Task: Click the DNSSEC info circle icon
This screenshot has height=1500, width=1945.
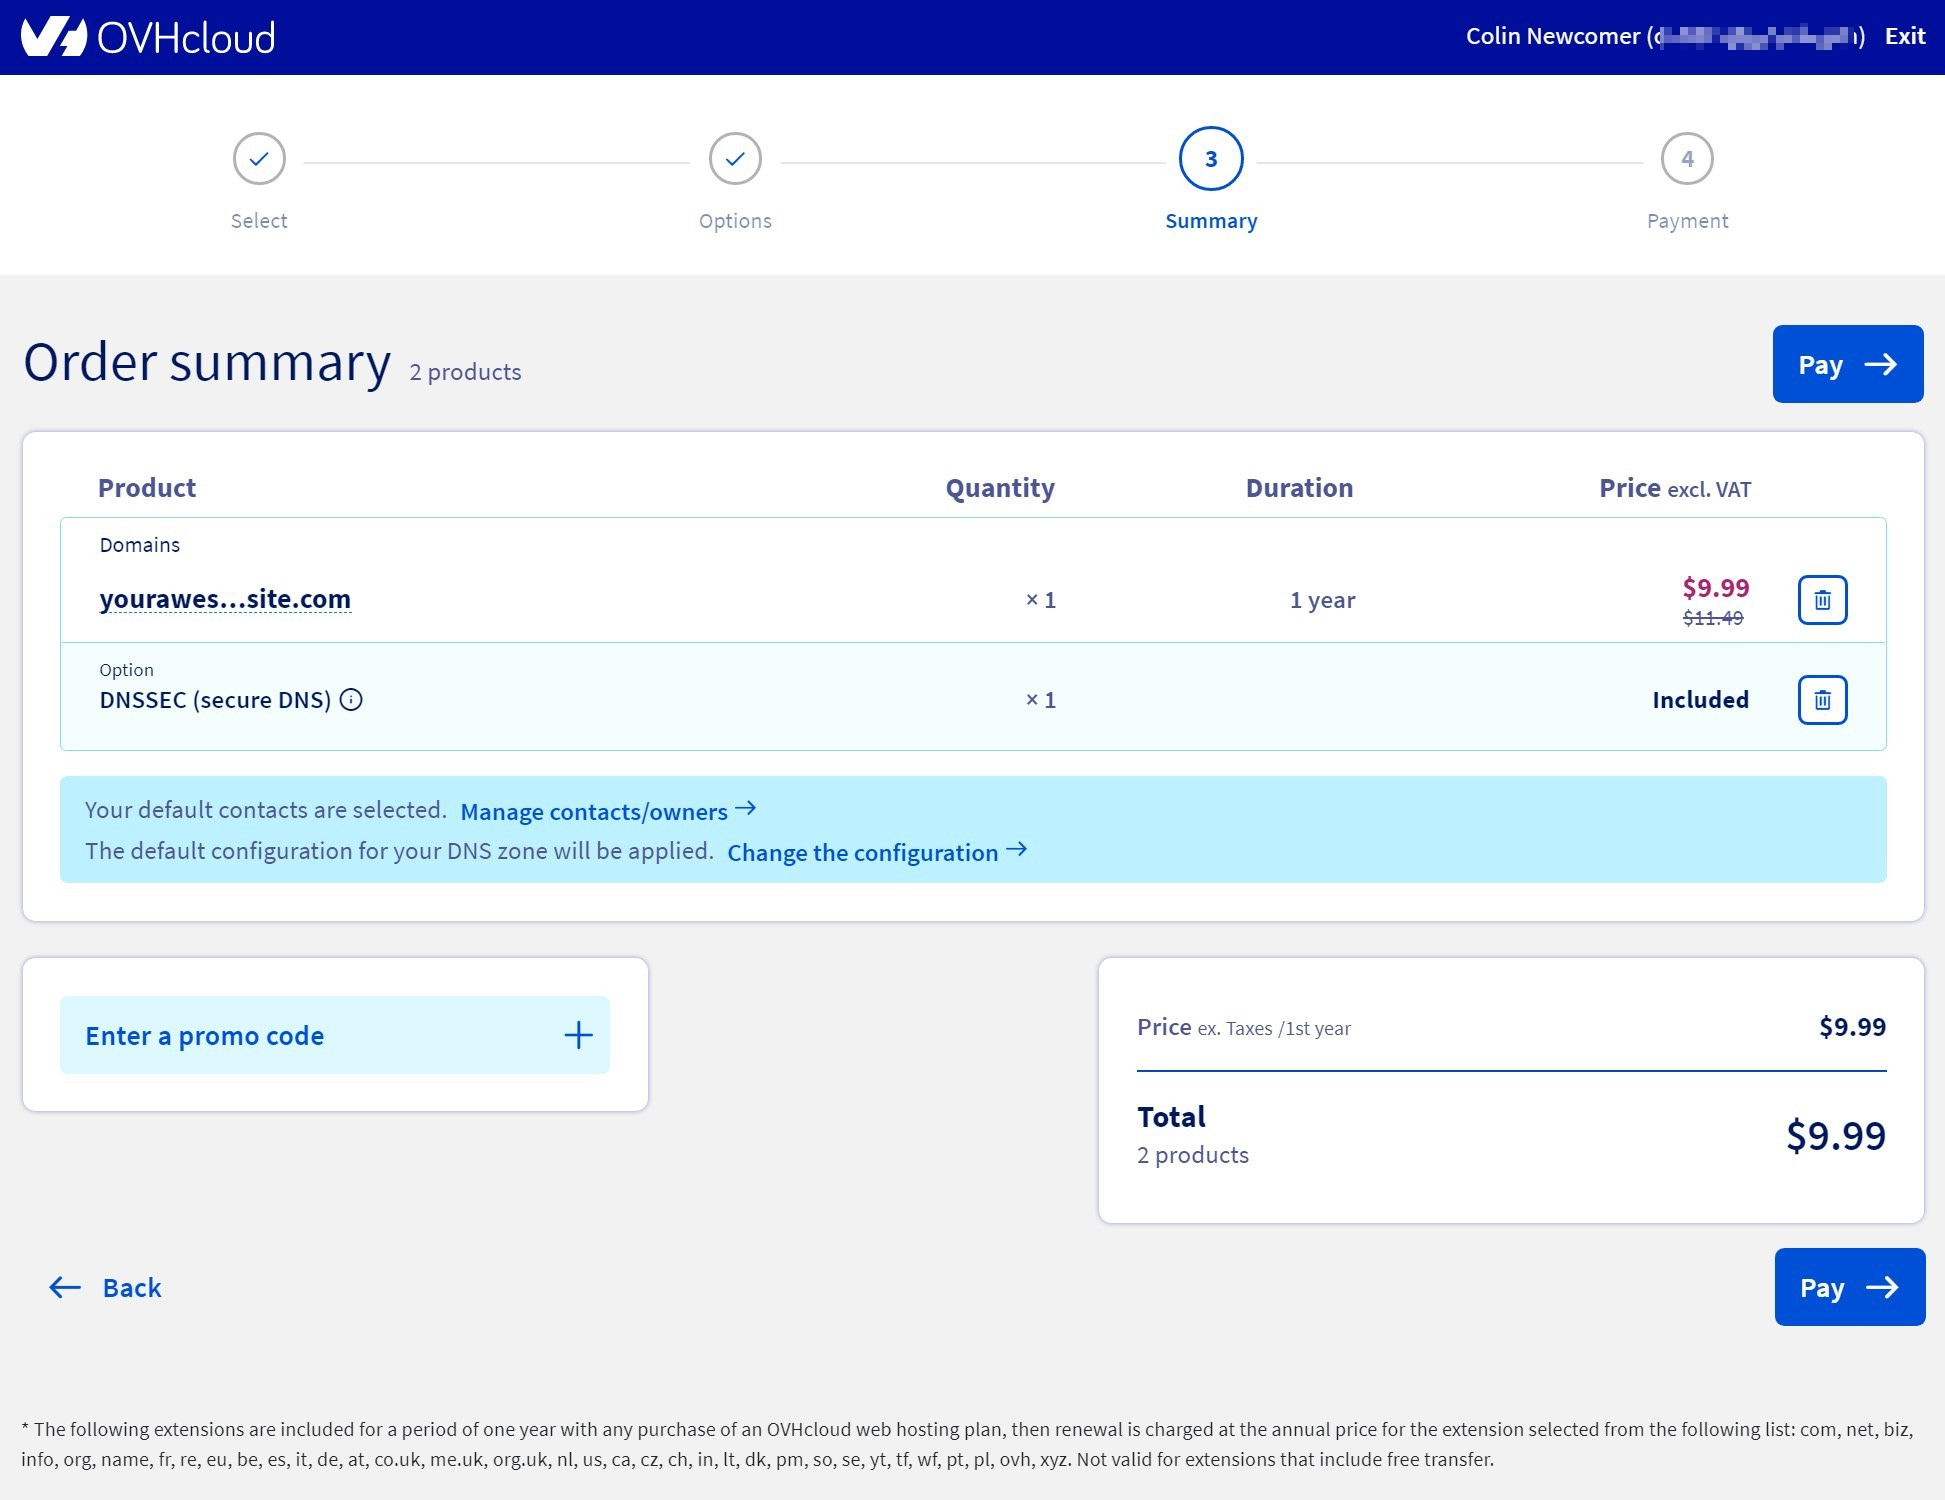Action: pos(351,700)
